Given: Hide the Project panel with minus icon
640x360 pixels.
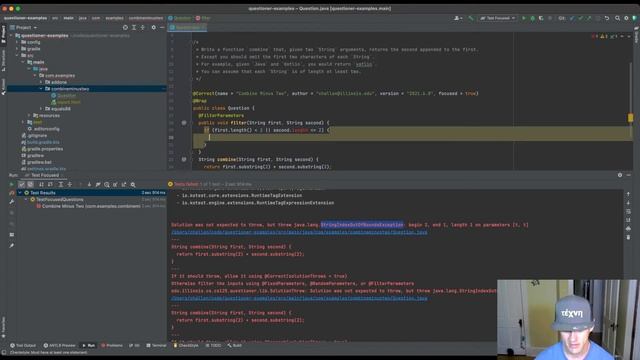Looking at the screenshot, I should coord(162,27).
